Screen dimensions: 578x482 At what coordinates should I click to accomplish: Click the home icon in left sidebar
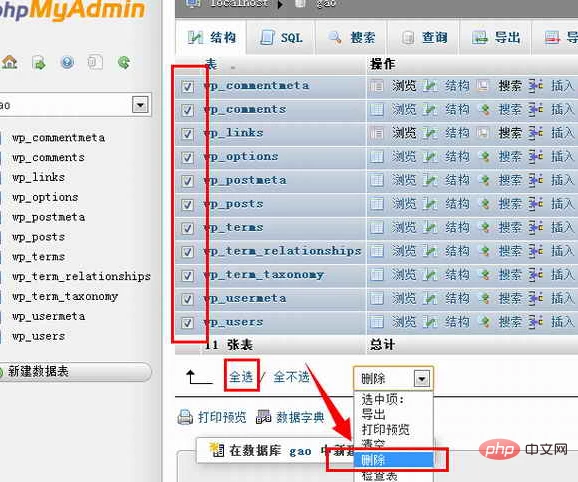10,62
